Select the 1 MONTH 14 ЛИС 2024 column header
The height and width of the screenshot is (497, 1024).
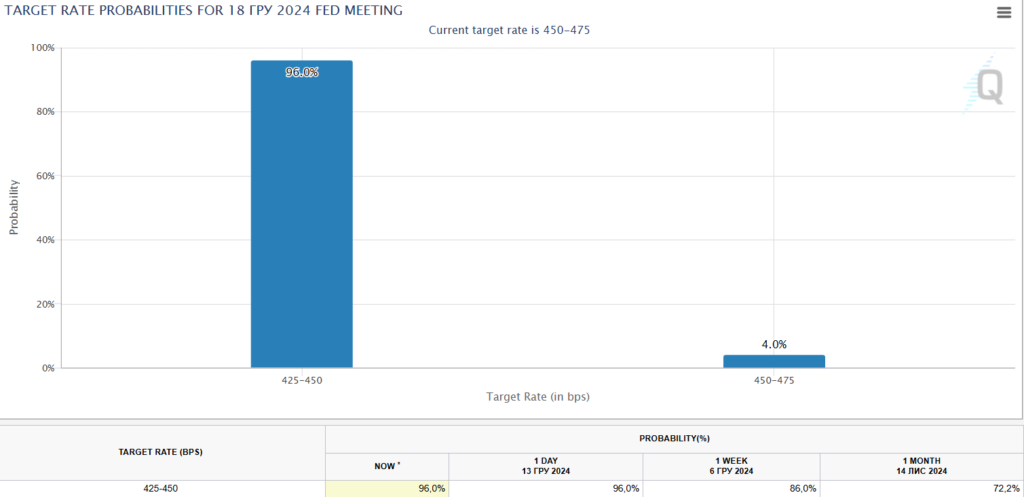pos(921,466)
